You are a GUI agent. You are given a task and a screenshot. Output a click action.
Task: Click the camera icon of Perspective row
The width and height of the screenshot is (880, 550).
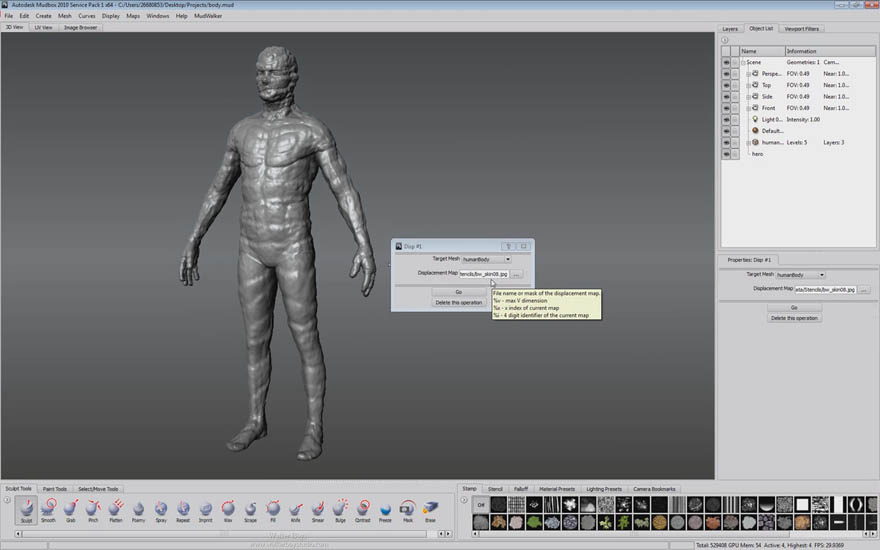755,74
